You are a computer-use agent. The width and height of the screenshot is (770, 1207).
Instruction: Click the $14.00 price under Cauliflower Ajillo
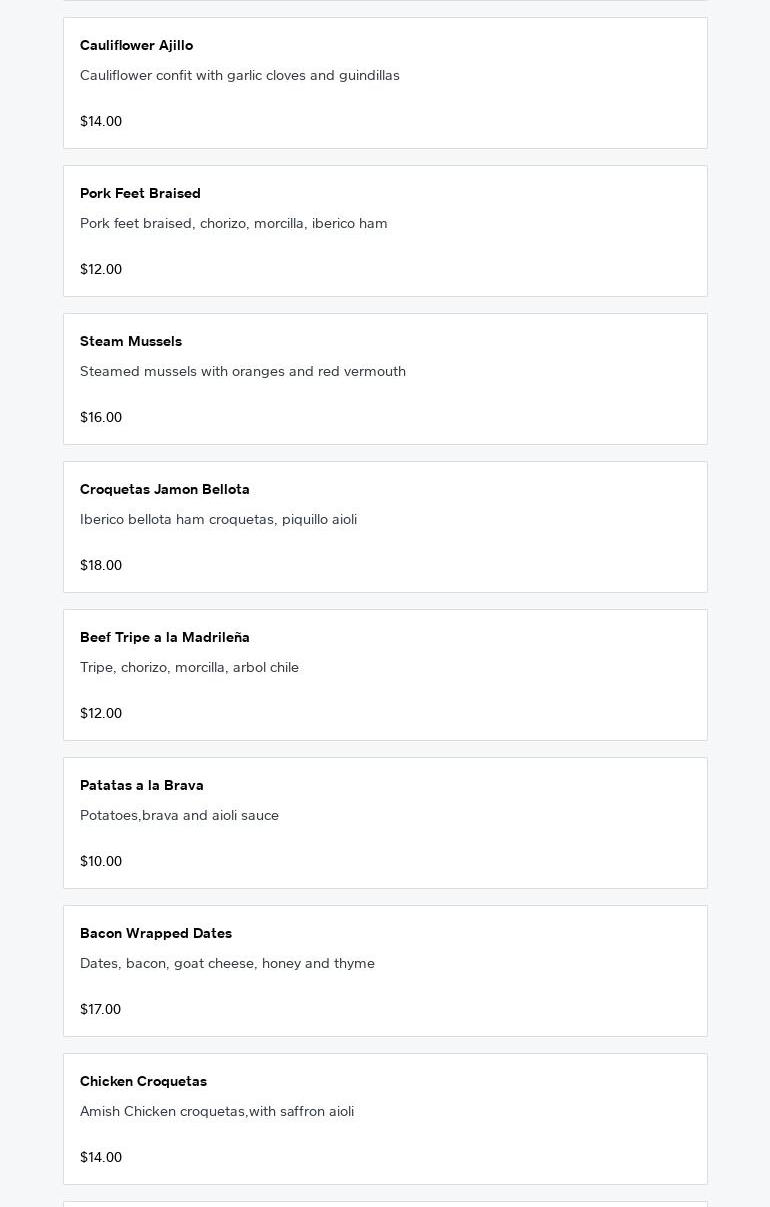[101, 121]
